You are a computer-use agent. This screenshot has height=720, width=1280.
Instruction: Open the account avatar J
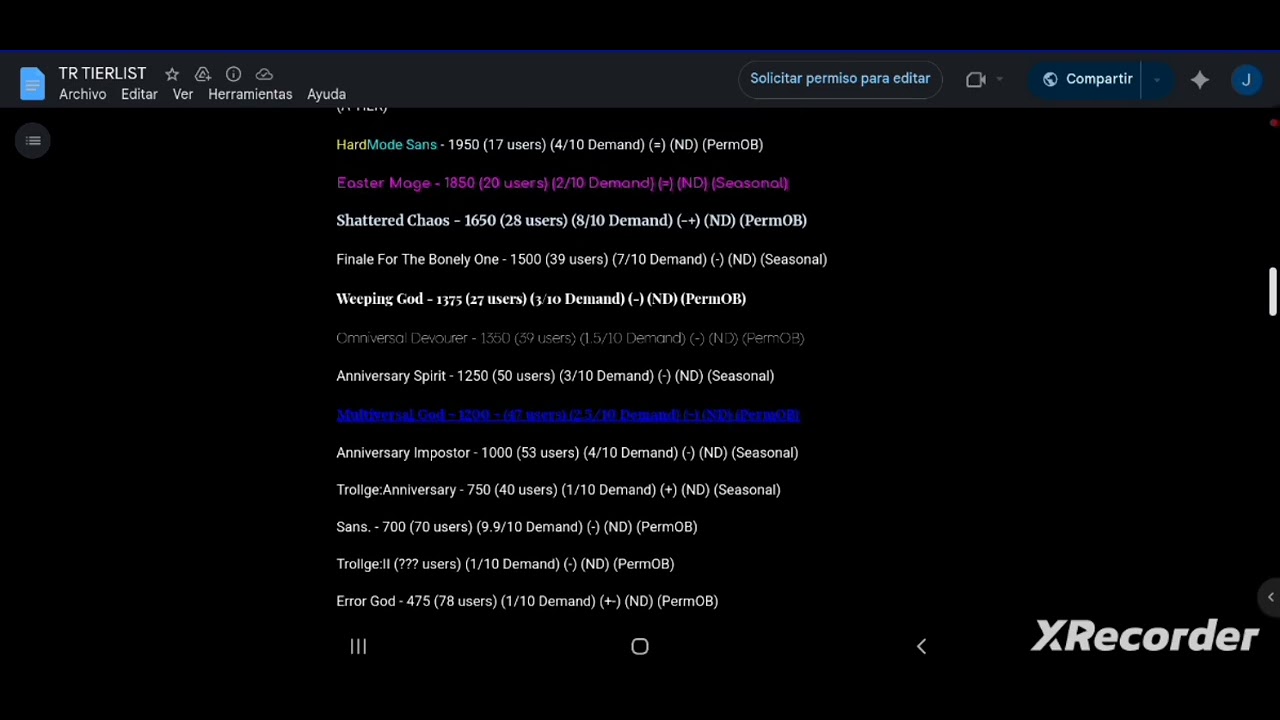click(1246, 80)
